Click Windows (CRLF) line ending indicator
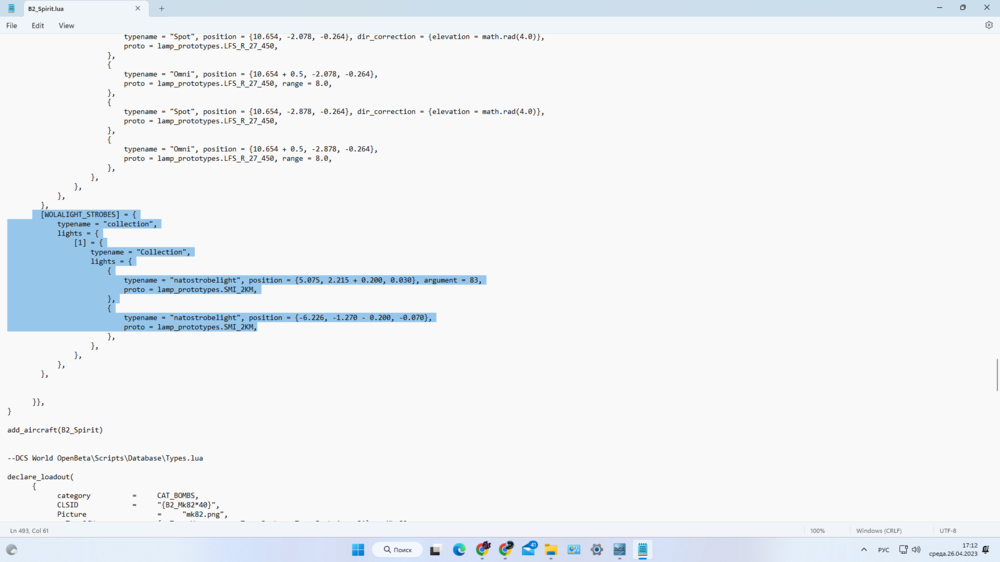Image resolution: width=1000 pixels, height=562 pixels. [879, 531]
